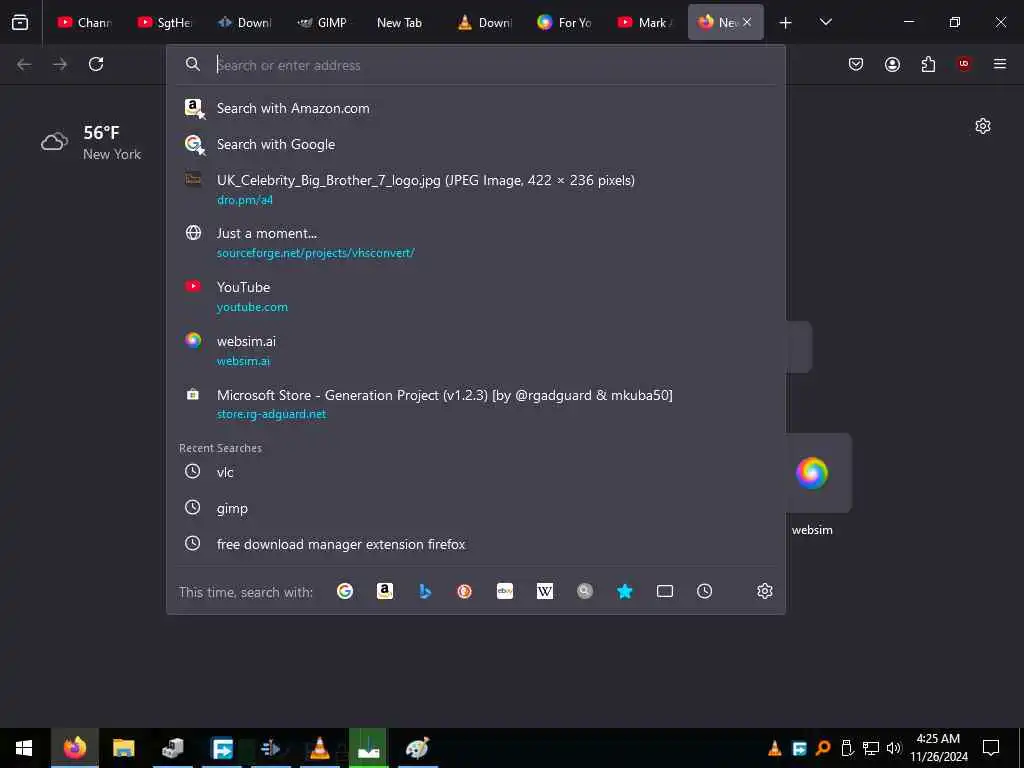Image resolution: width=1024 pixels, height=768 pixels.
Task: Search history with the clock icon
Action: [705, 591]
